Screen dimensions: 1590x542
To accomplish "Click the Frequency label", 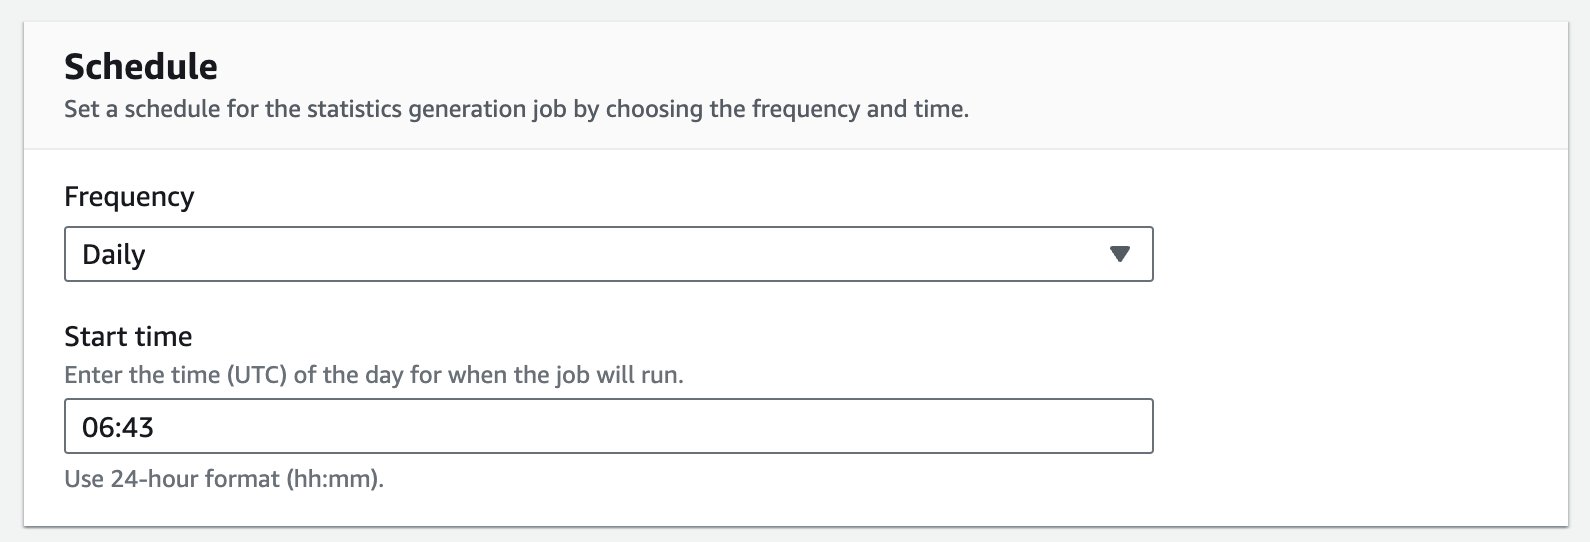I will pyautogui.click(x=129, y=197).
